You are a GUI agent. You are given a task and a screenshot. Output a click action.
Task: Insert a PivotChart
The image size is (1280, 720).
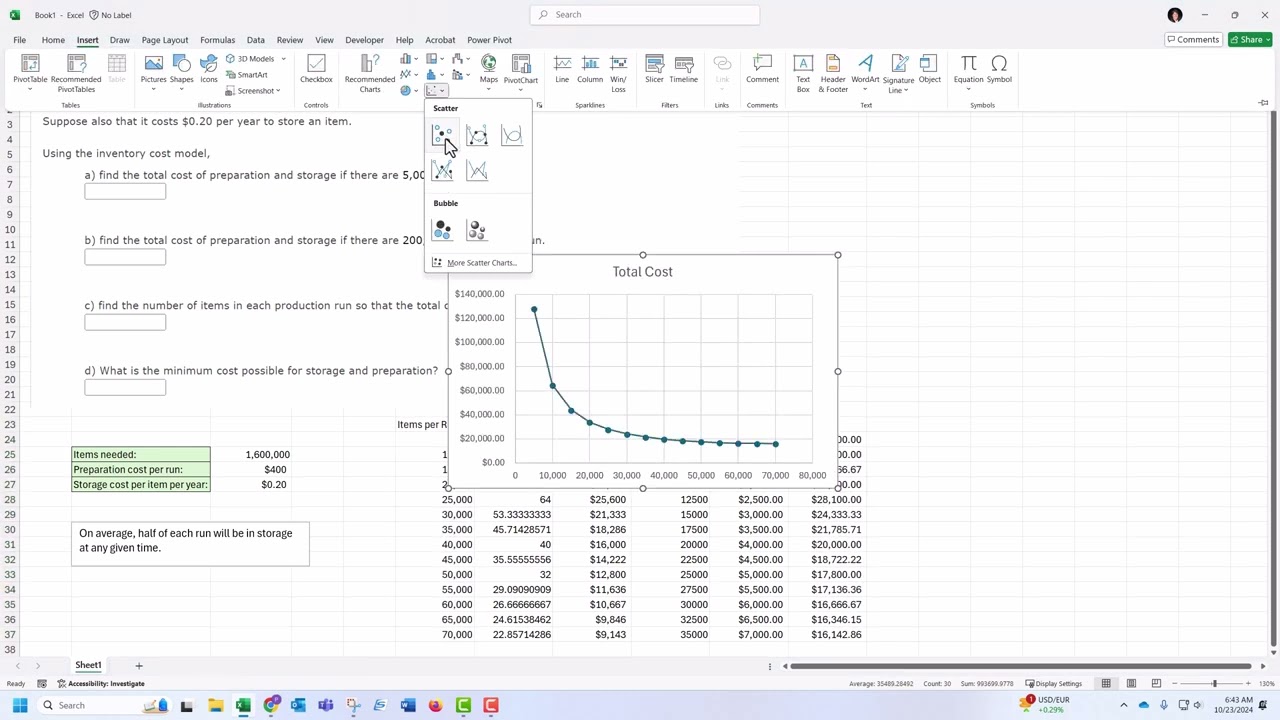click(x=521, y=72)
